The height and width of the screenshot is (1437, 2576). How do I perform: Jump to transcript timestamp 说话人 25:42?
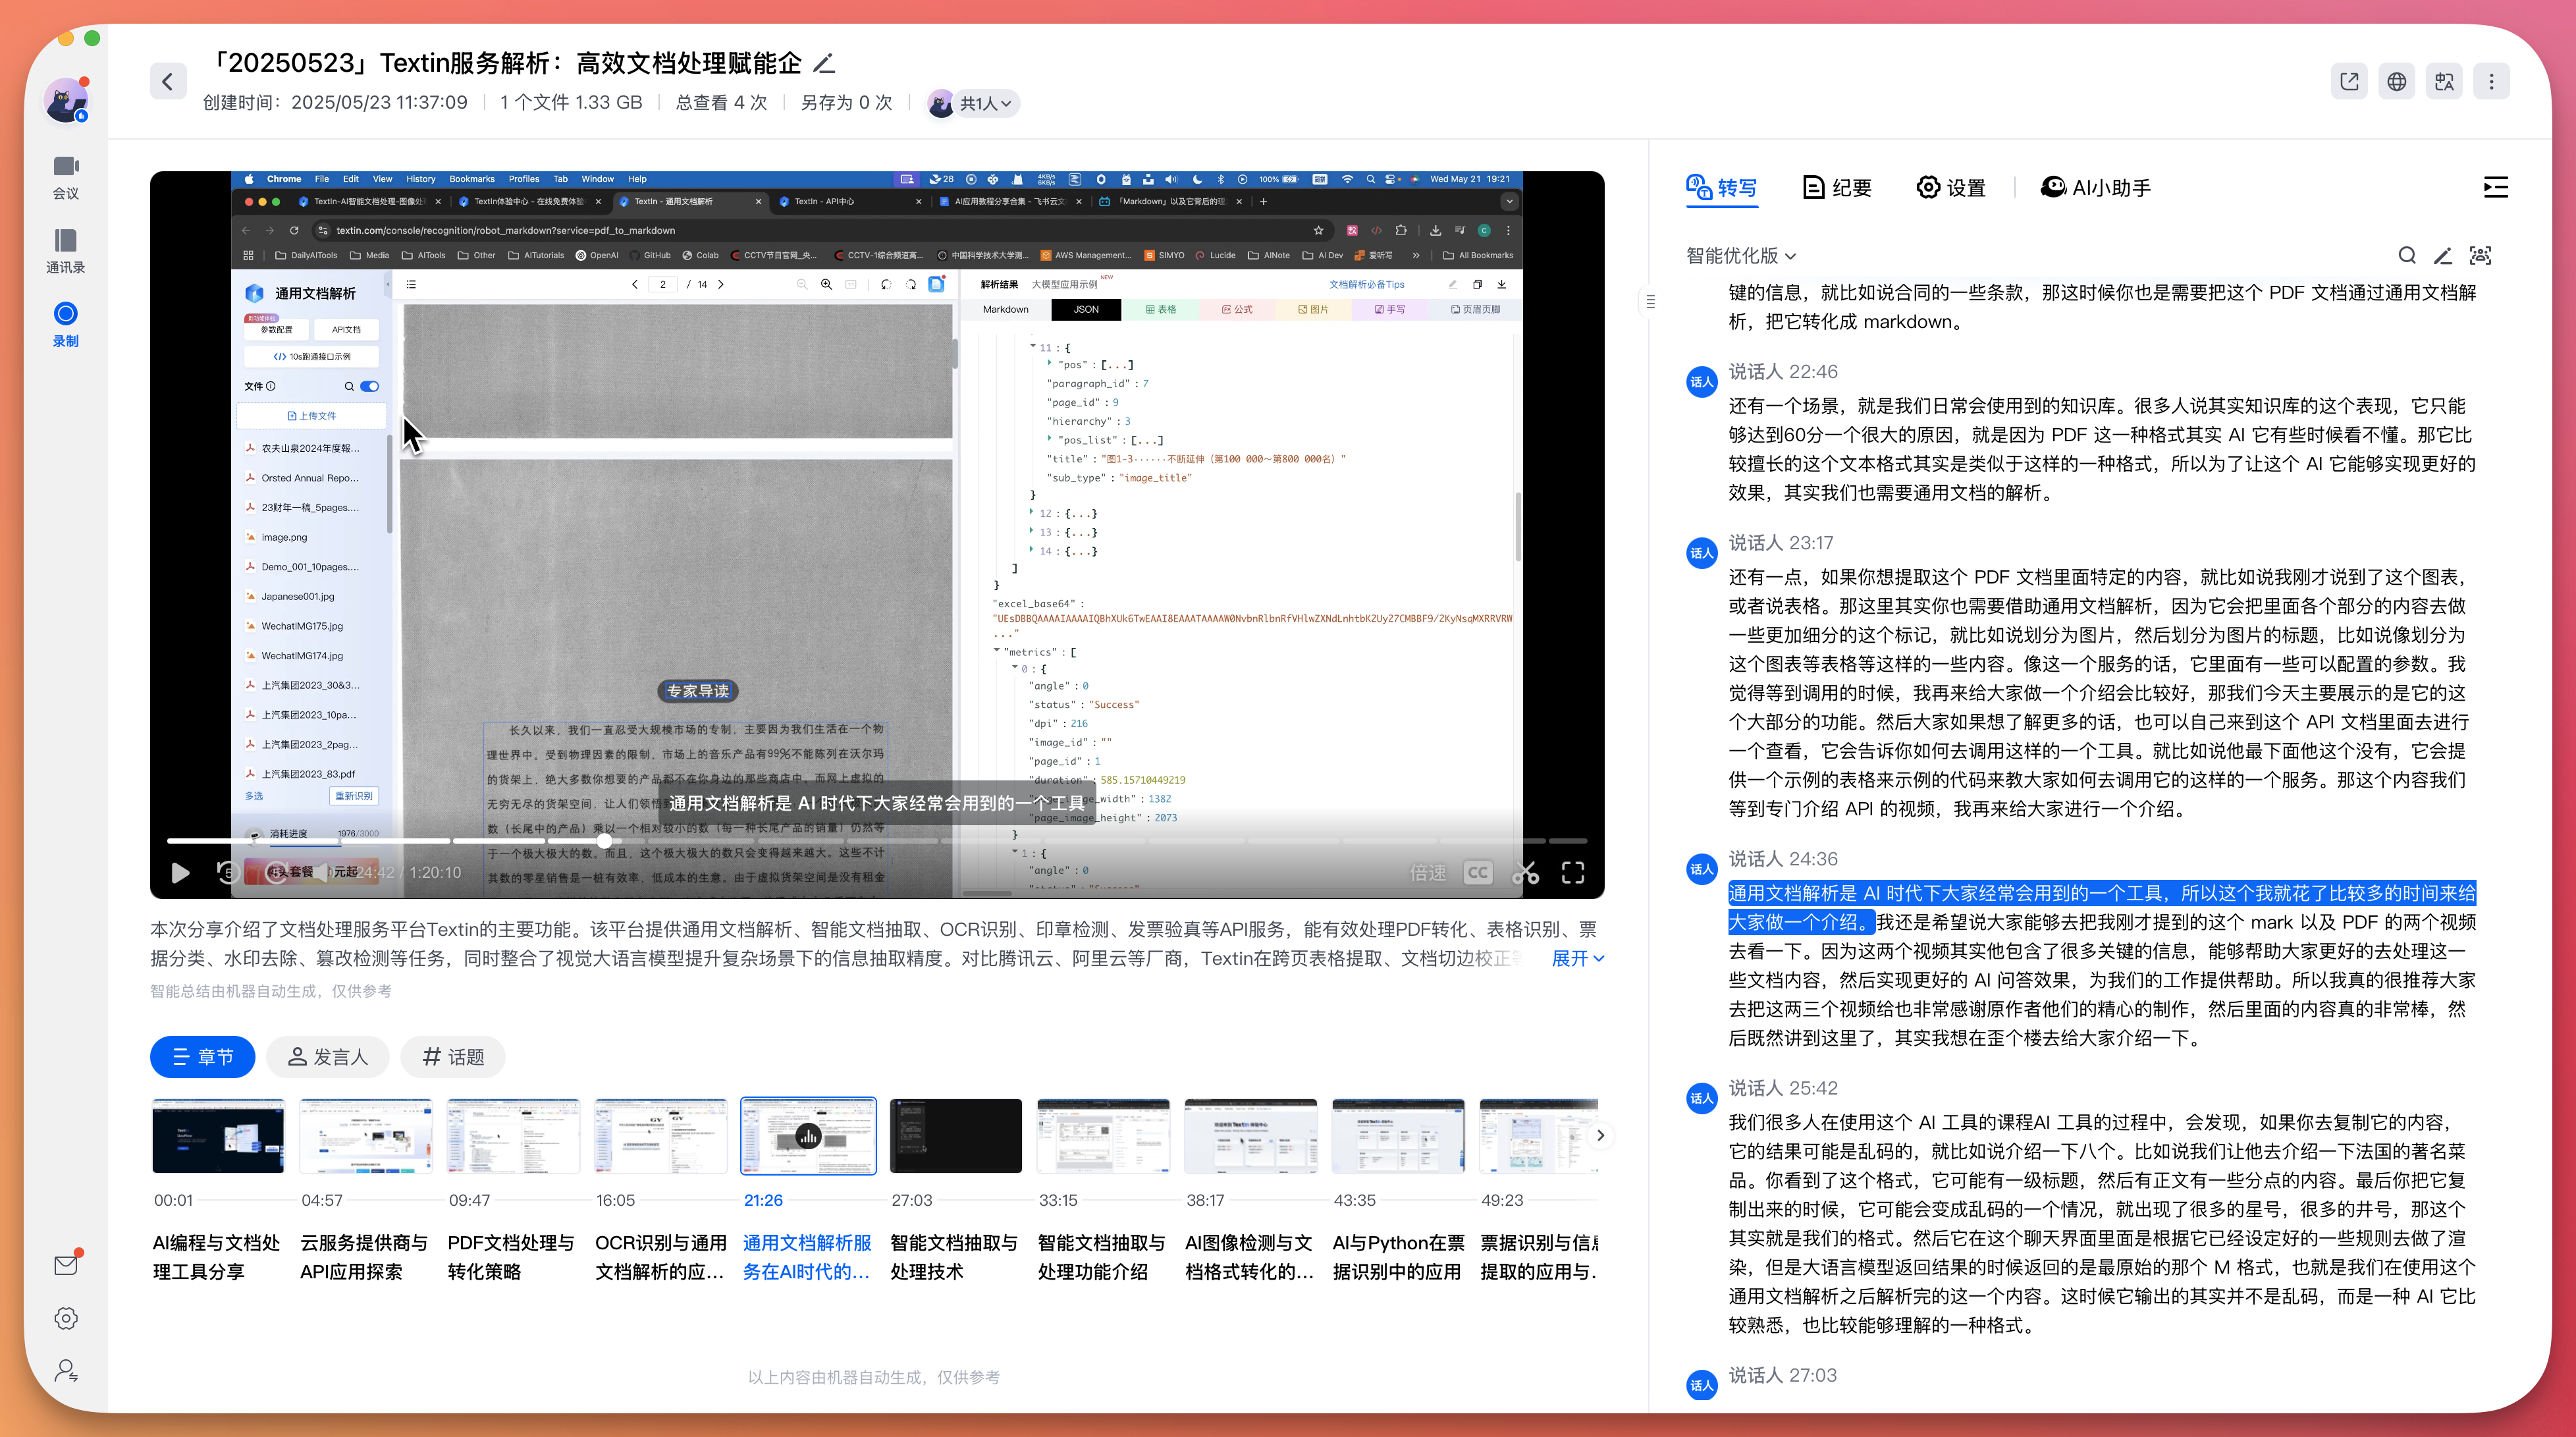click(x=1783, y=1088)
